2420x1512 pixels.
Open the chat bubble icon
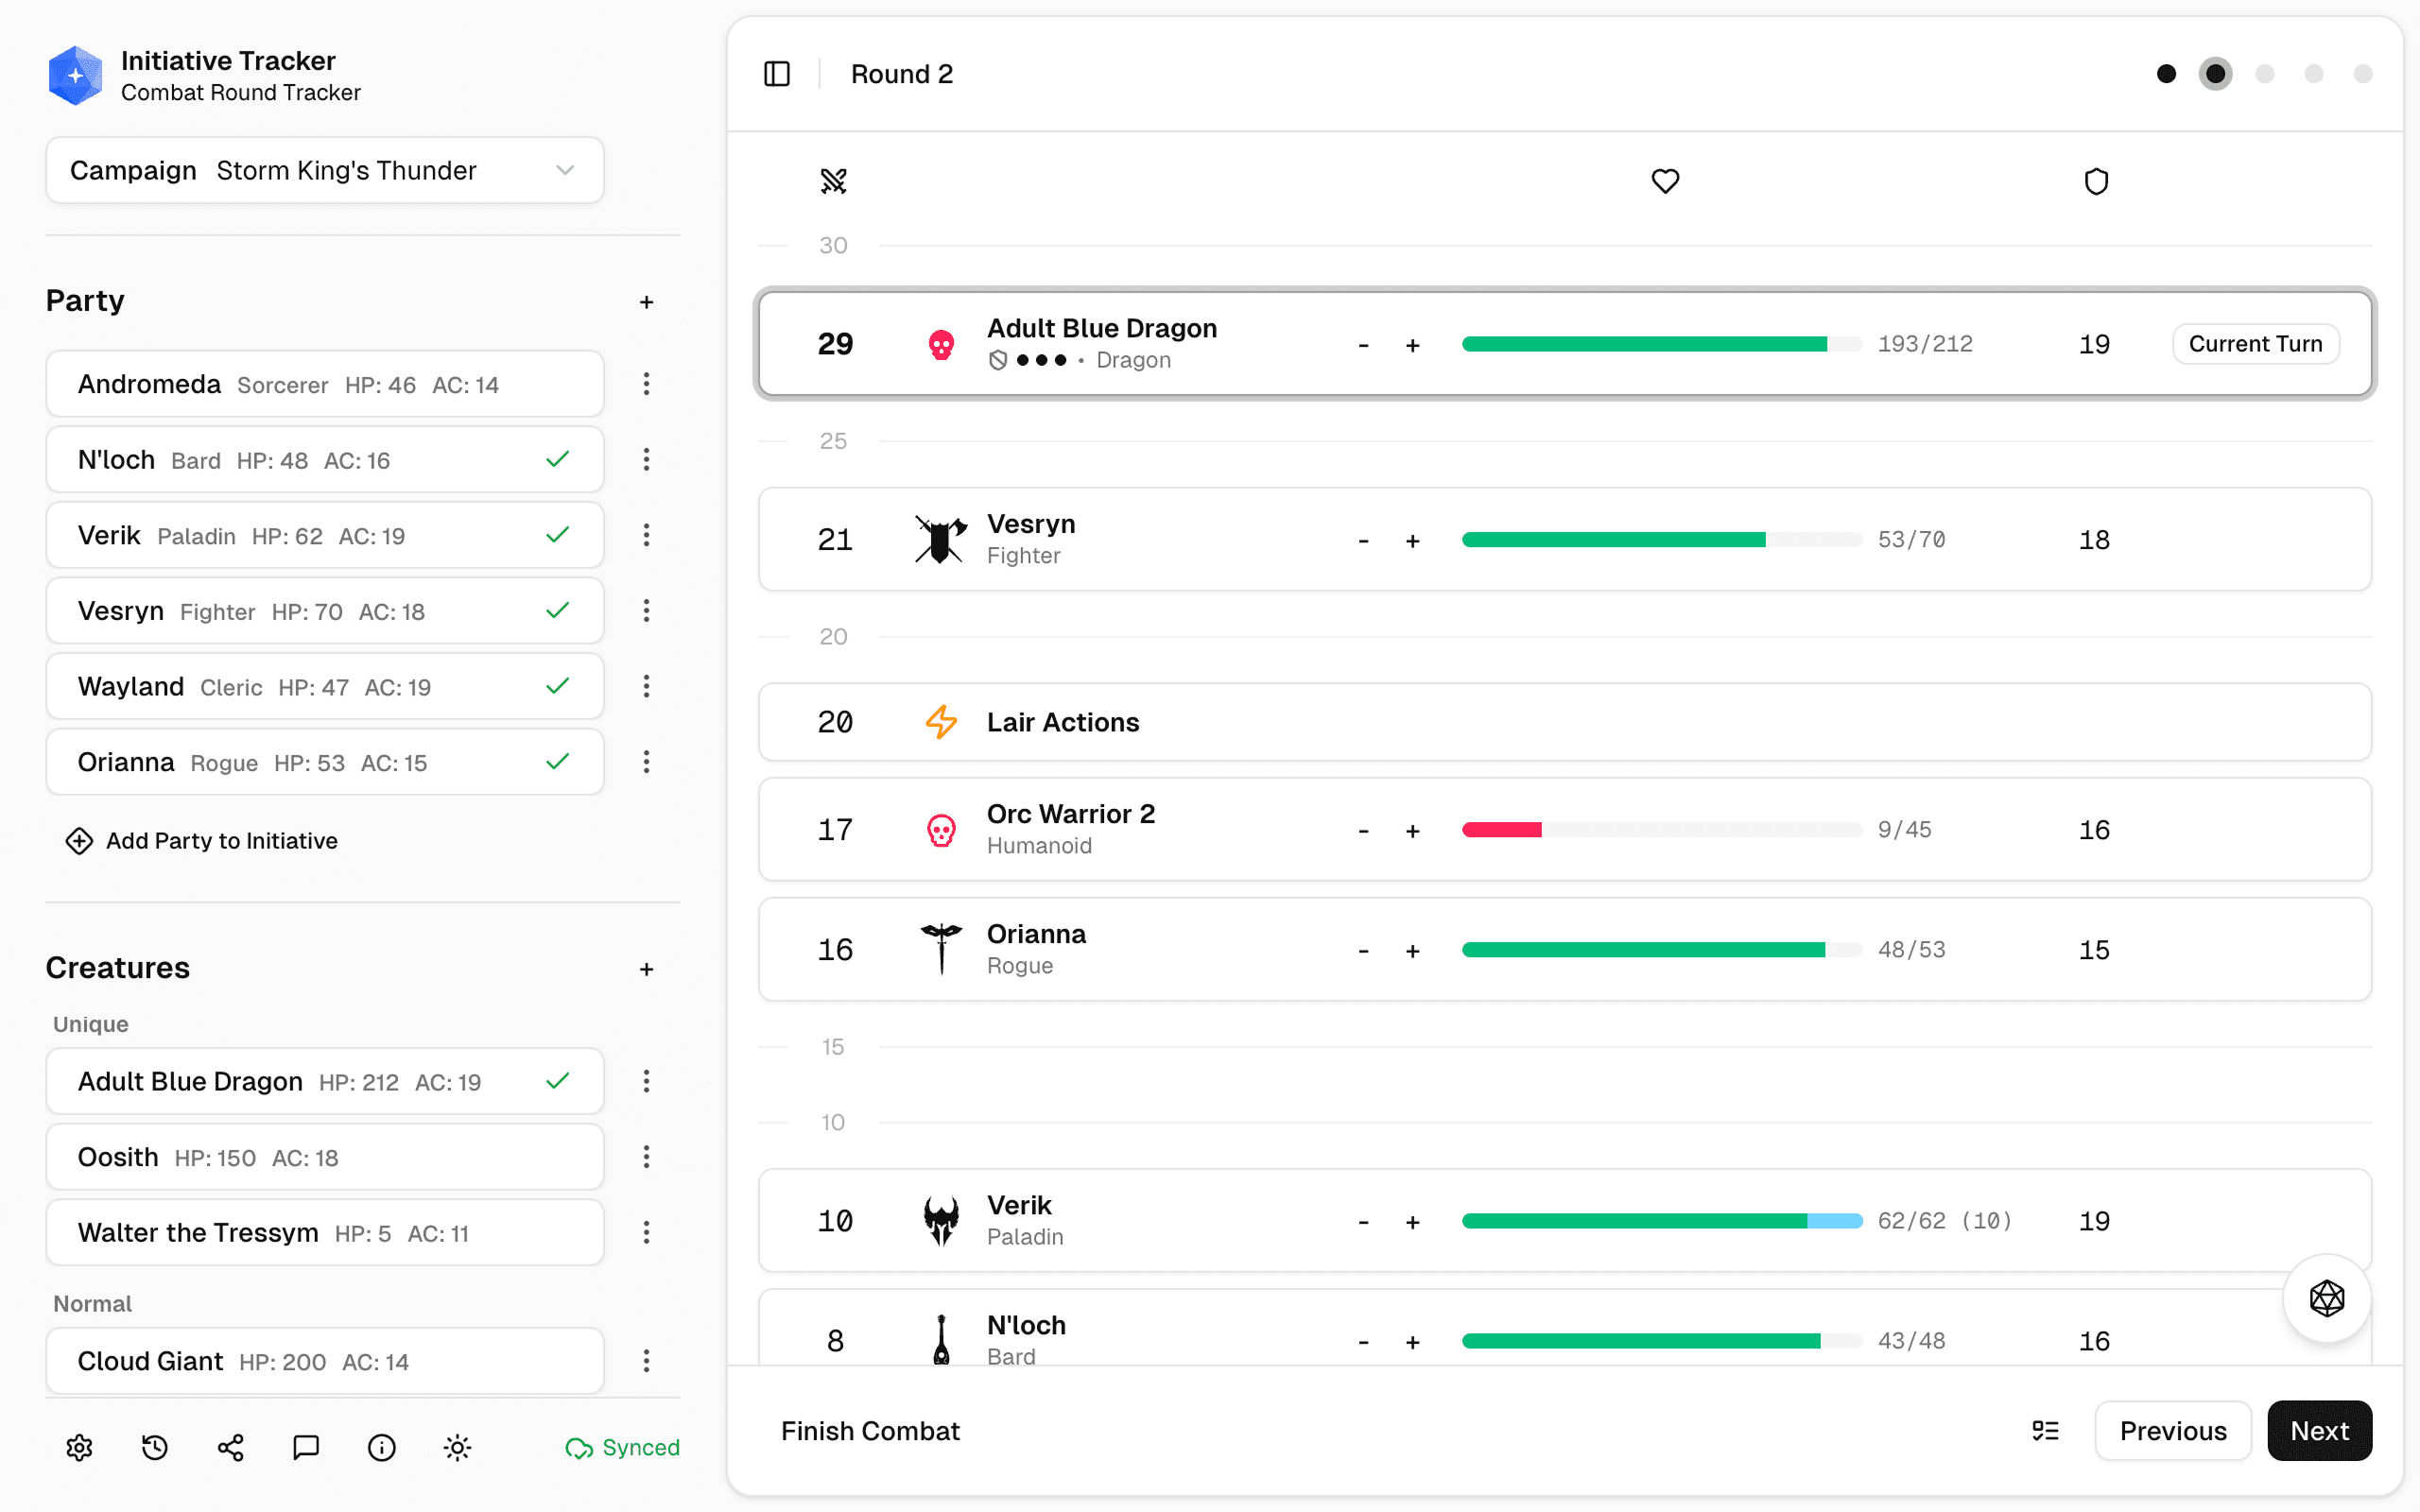tap(305, 1447)
